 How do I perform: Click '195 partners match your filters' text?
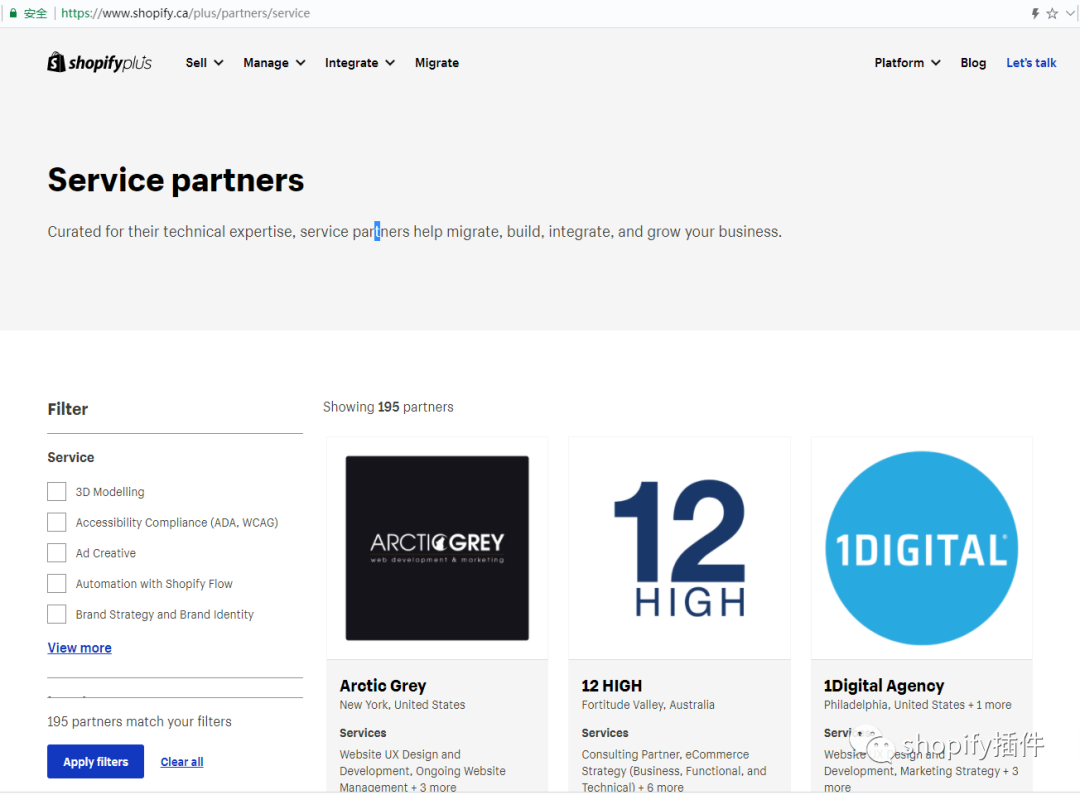(x=139, y=721)
